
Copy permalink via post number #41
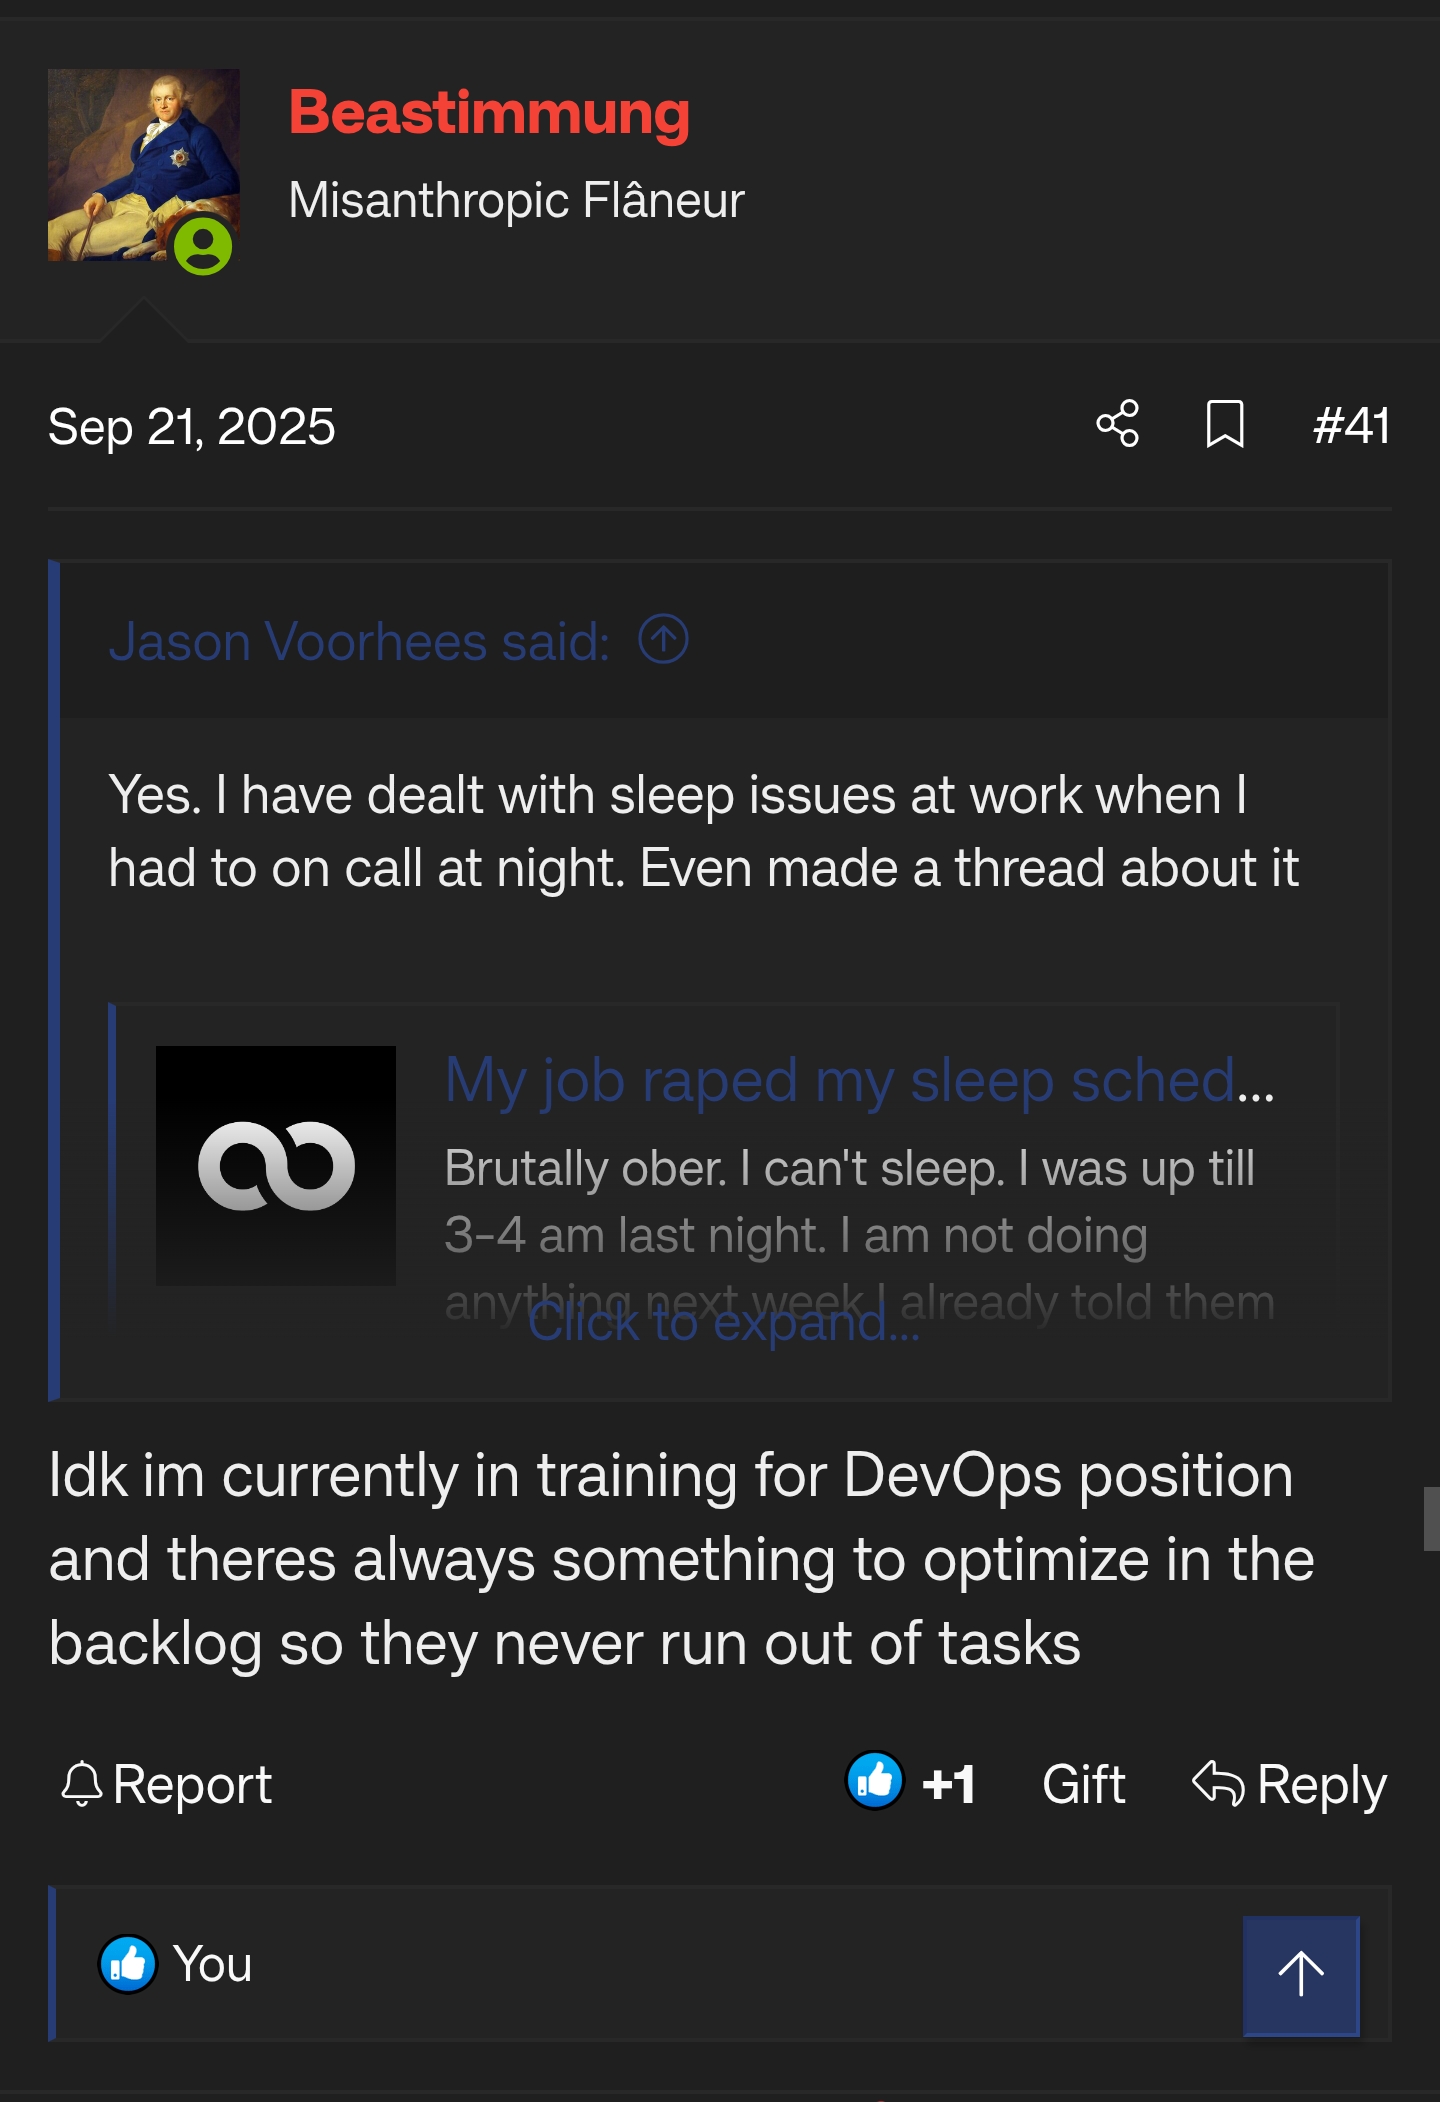(1351, 426)
